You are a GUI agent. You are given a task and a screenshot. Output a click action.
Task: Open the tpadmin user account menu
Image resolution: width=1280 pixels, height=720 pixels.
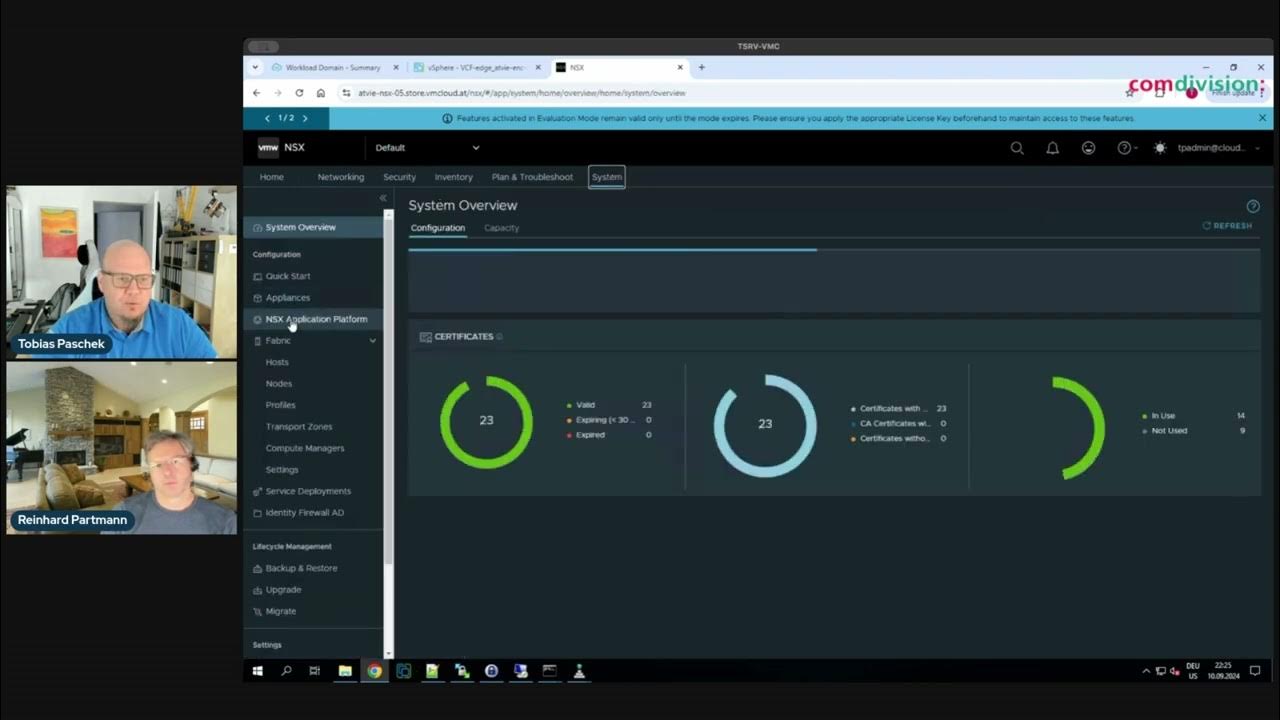pos(1219,148)
